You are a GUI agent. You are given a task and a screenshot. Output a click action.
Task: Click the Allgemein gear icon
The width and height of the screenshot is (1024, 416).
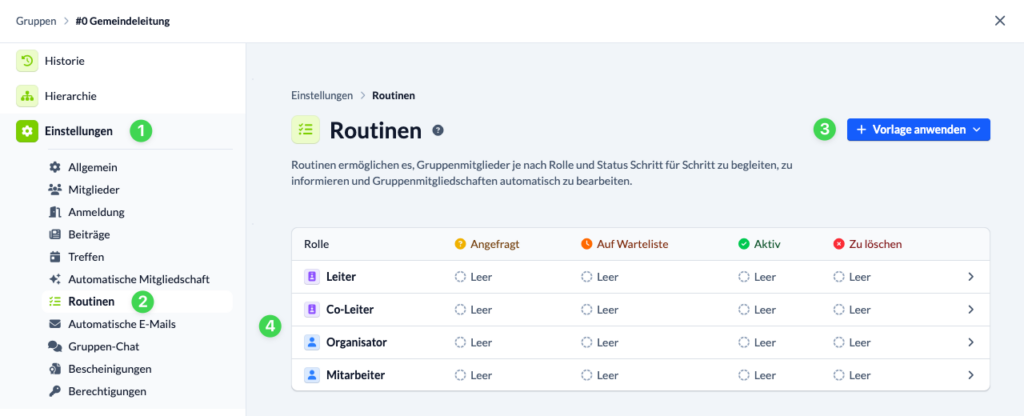(55, 167)
